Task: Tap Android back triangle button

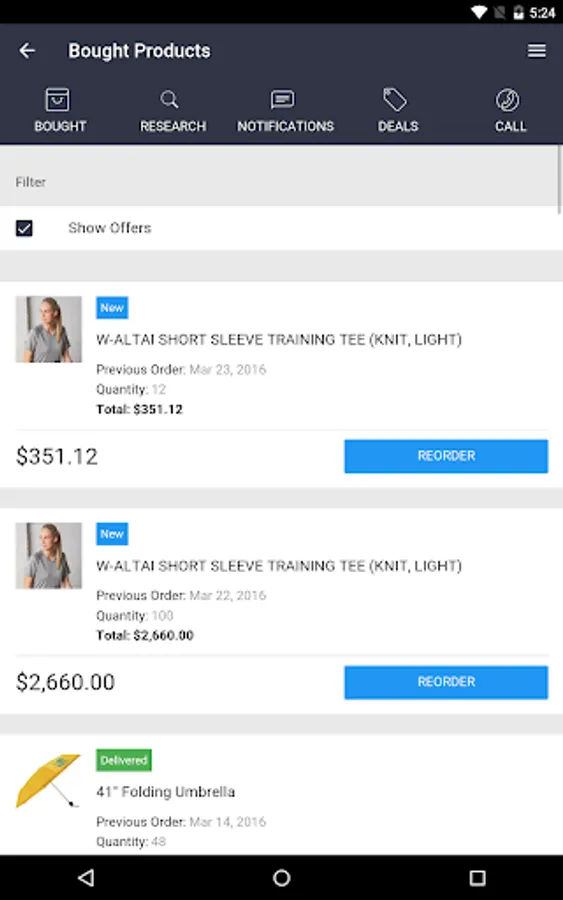Action: (x=86, y=877)
